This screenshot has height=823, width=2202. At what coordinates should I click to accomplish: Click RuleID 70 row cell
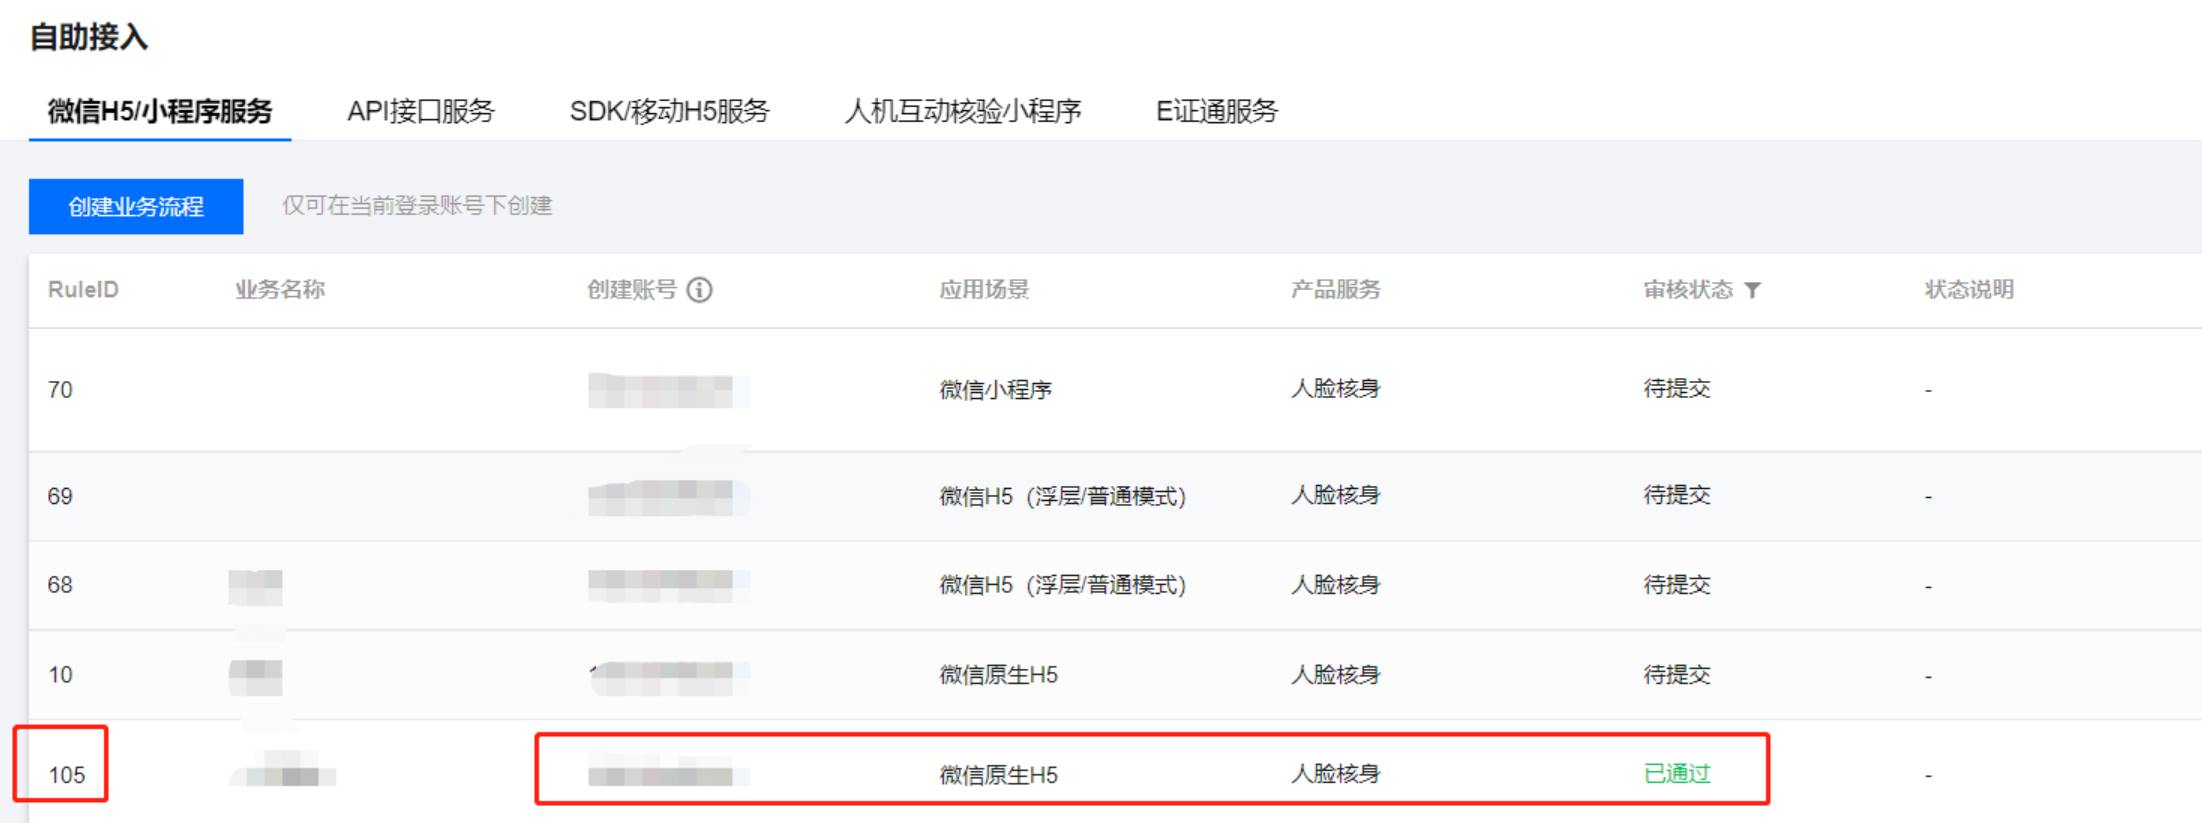coord(60,390)
